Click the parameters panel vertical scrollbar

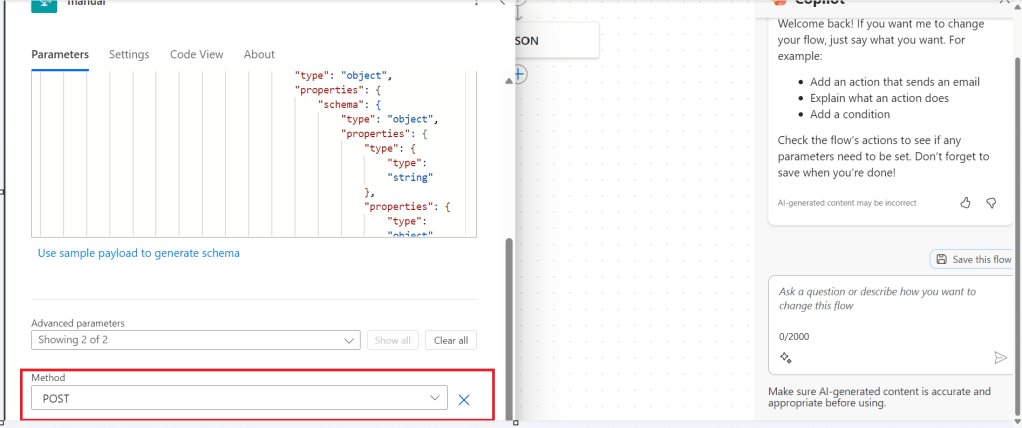click(x=509, y=320)
